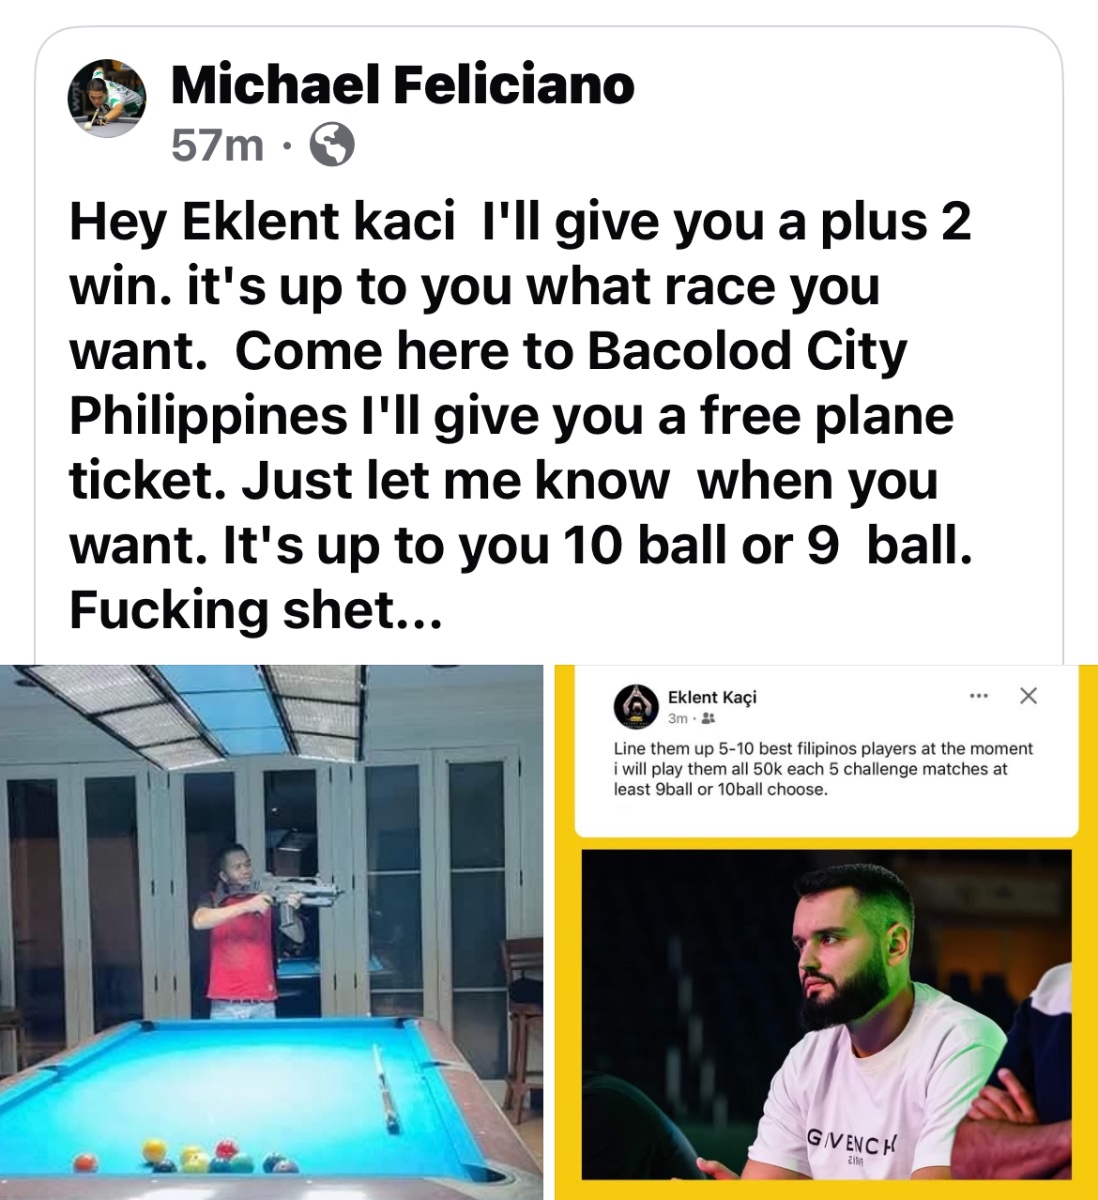Open Michael Feliciano's profile picture
The height and width of the screenshot is (1200, 1098).
click(x=106, y=98)
